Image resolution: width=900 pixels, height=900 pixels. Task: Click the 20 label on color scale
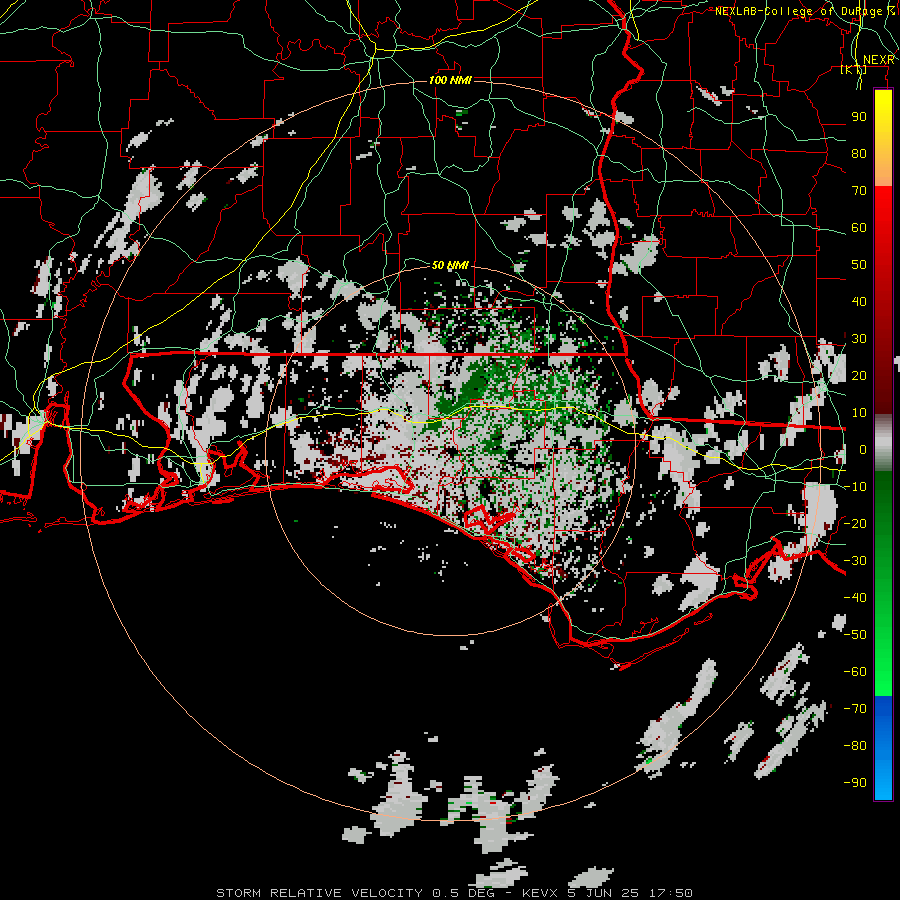tap(859, 375)
